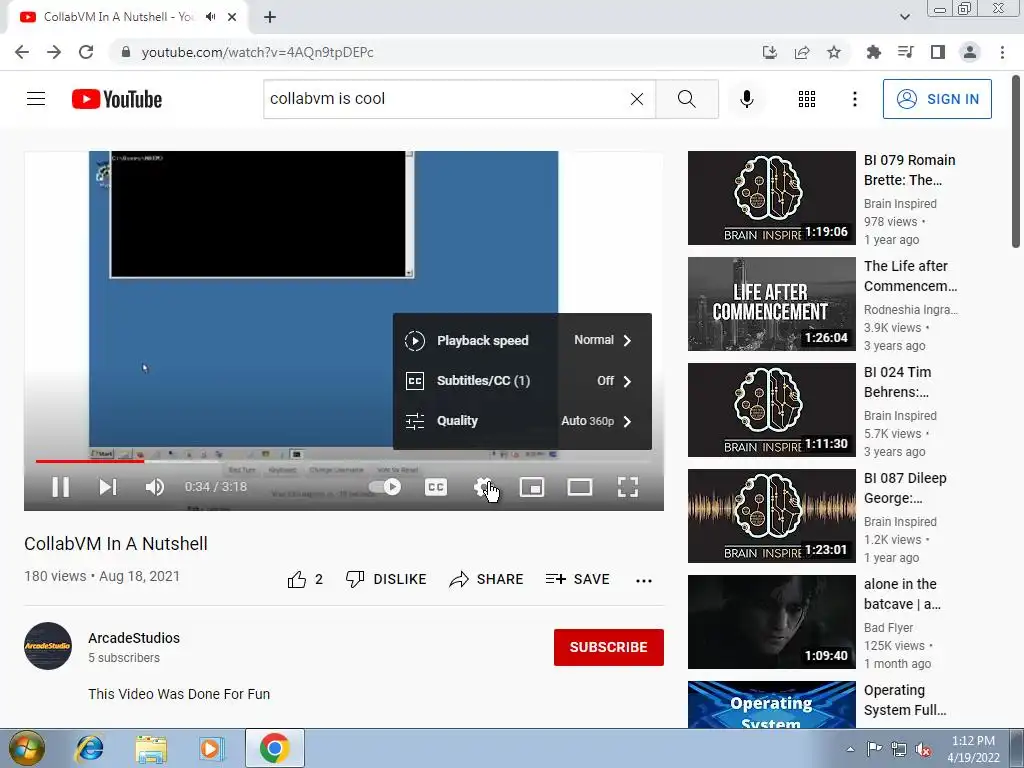Viewport: 1024px width, 768px height.
Task: Run search with magnifier button
Action: pyautogui.click(x=687, y=99)
